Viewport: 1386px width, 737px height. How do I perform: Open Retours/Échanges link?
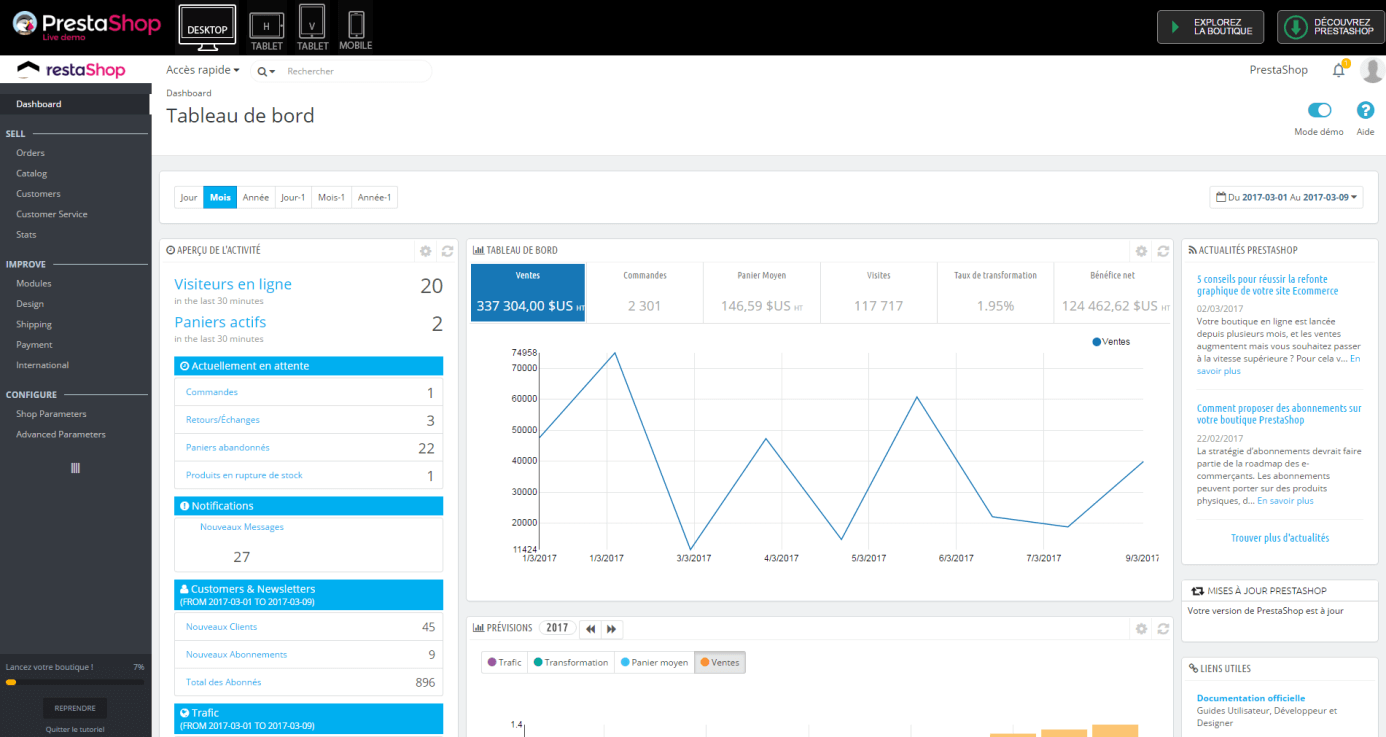pyautogui.click(x=223, y=420)
